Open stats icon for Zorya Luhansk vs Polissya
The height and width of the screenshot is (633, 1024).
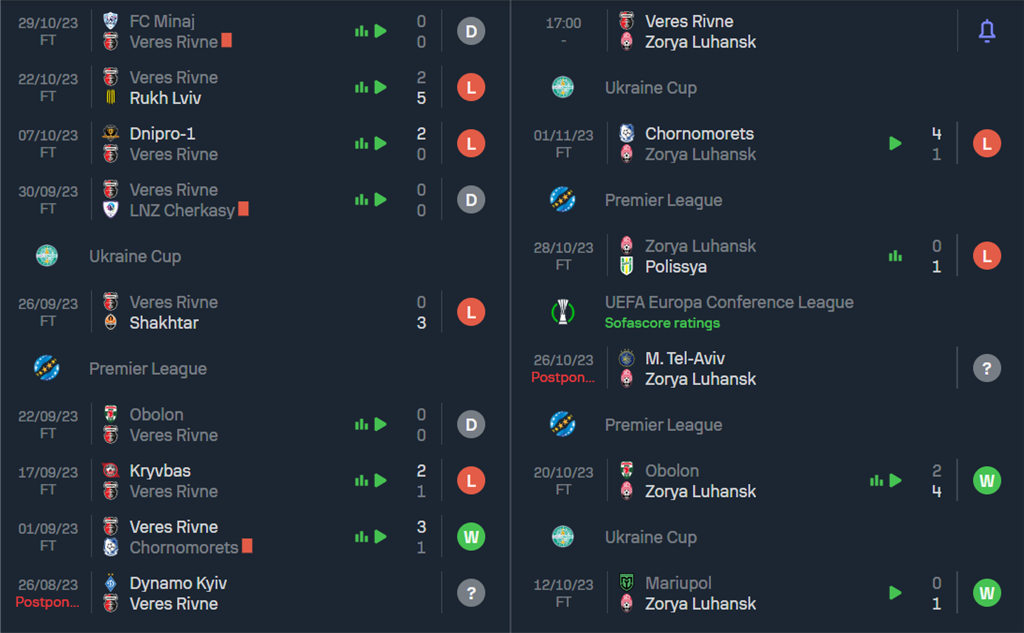[895, 255]
